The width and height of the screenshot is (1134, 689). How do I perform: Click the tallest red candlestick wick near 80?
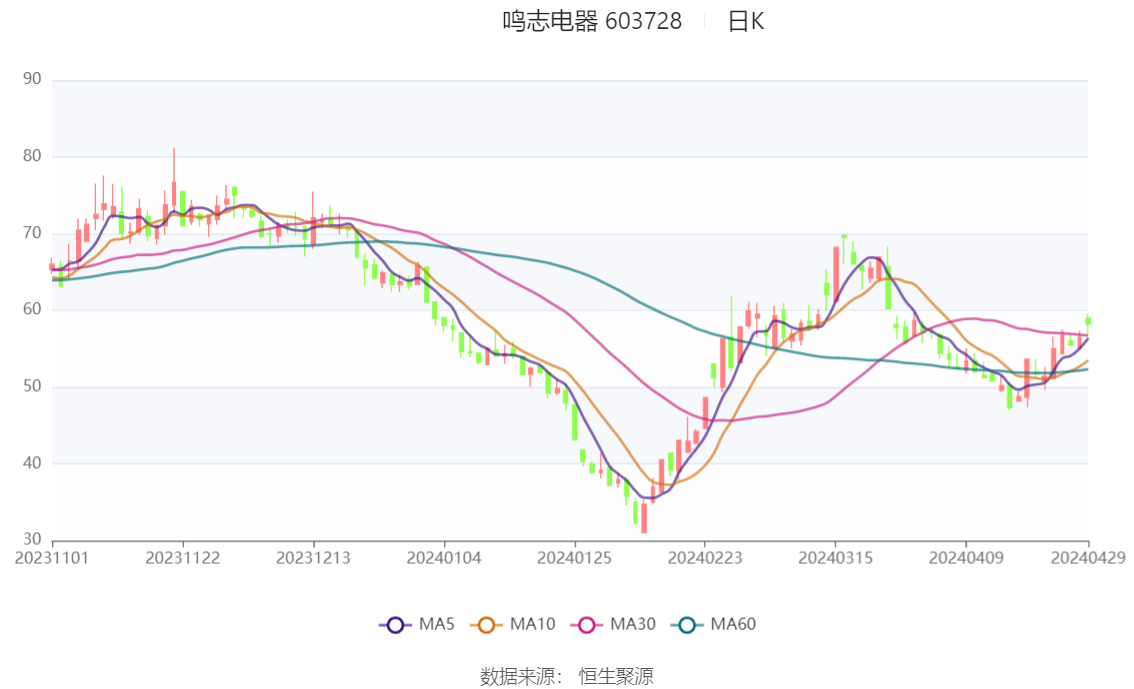[x=174, y=181]
